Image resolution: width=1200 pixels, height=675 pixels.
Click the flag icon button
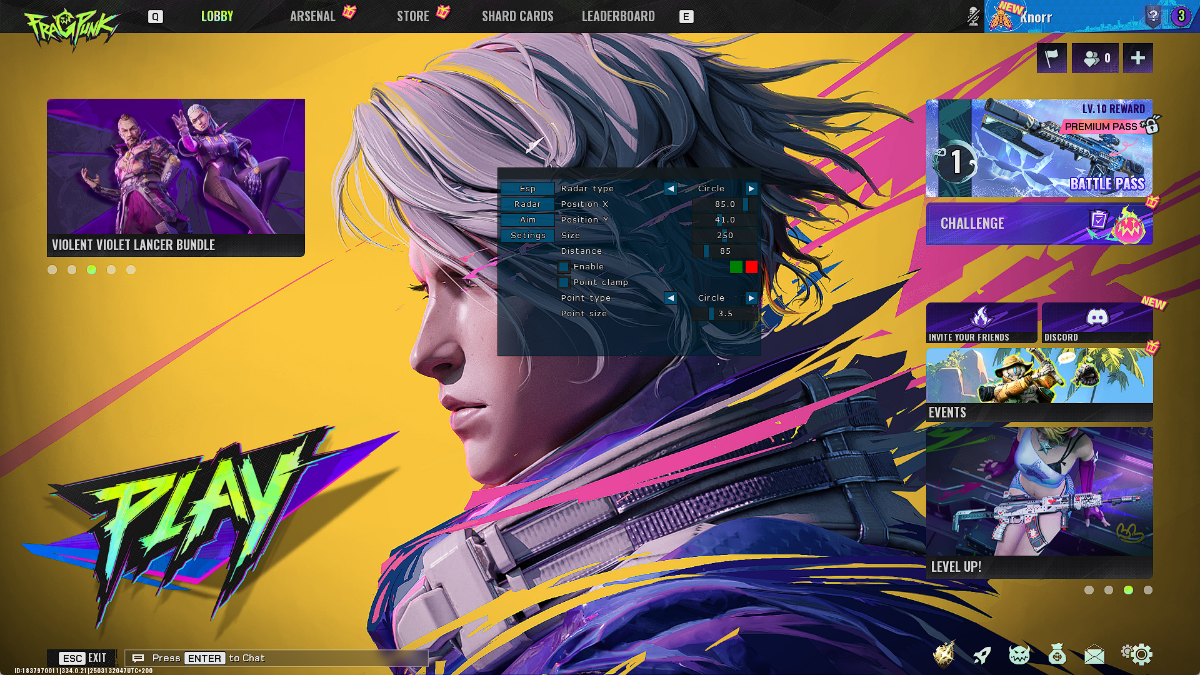1052,58
